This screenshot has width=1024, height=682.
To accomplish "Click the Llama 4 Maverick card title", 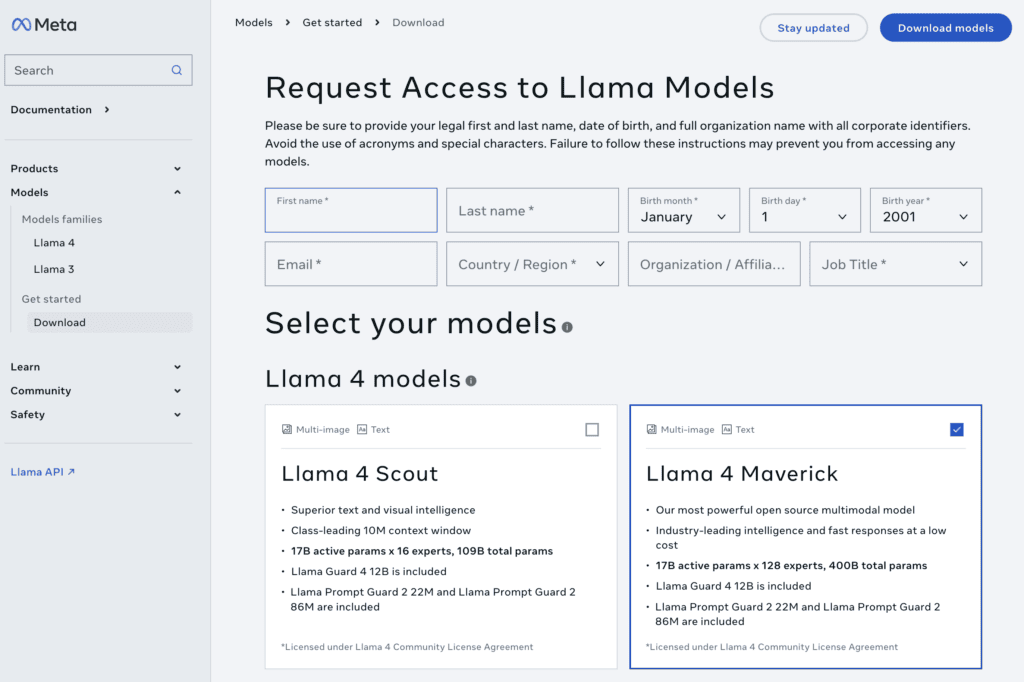I will pos(742,474).
